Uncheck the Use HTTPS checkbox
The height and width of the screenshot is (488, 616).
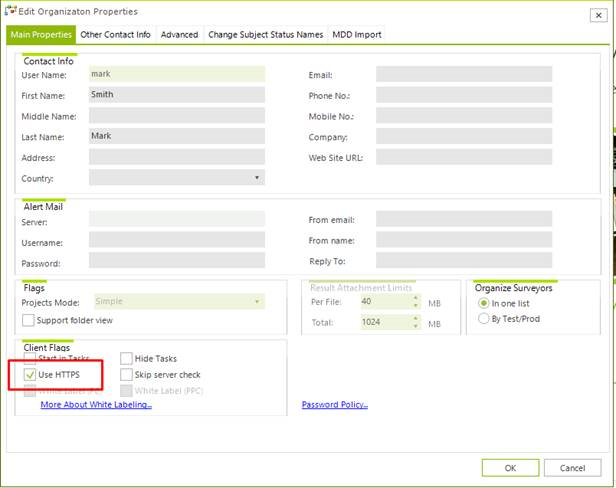coord(29,374)
